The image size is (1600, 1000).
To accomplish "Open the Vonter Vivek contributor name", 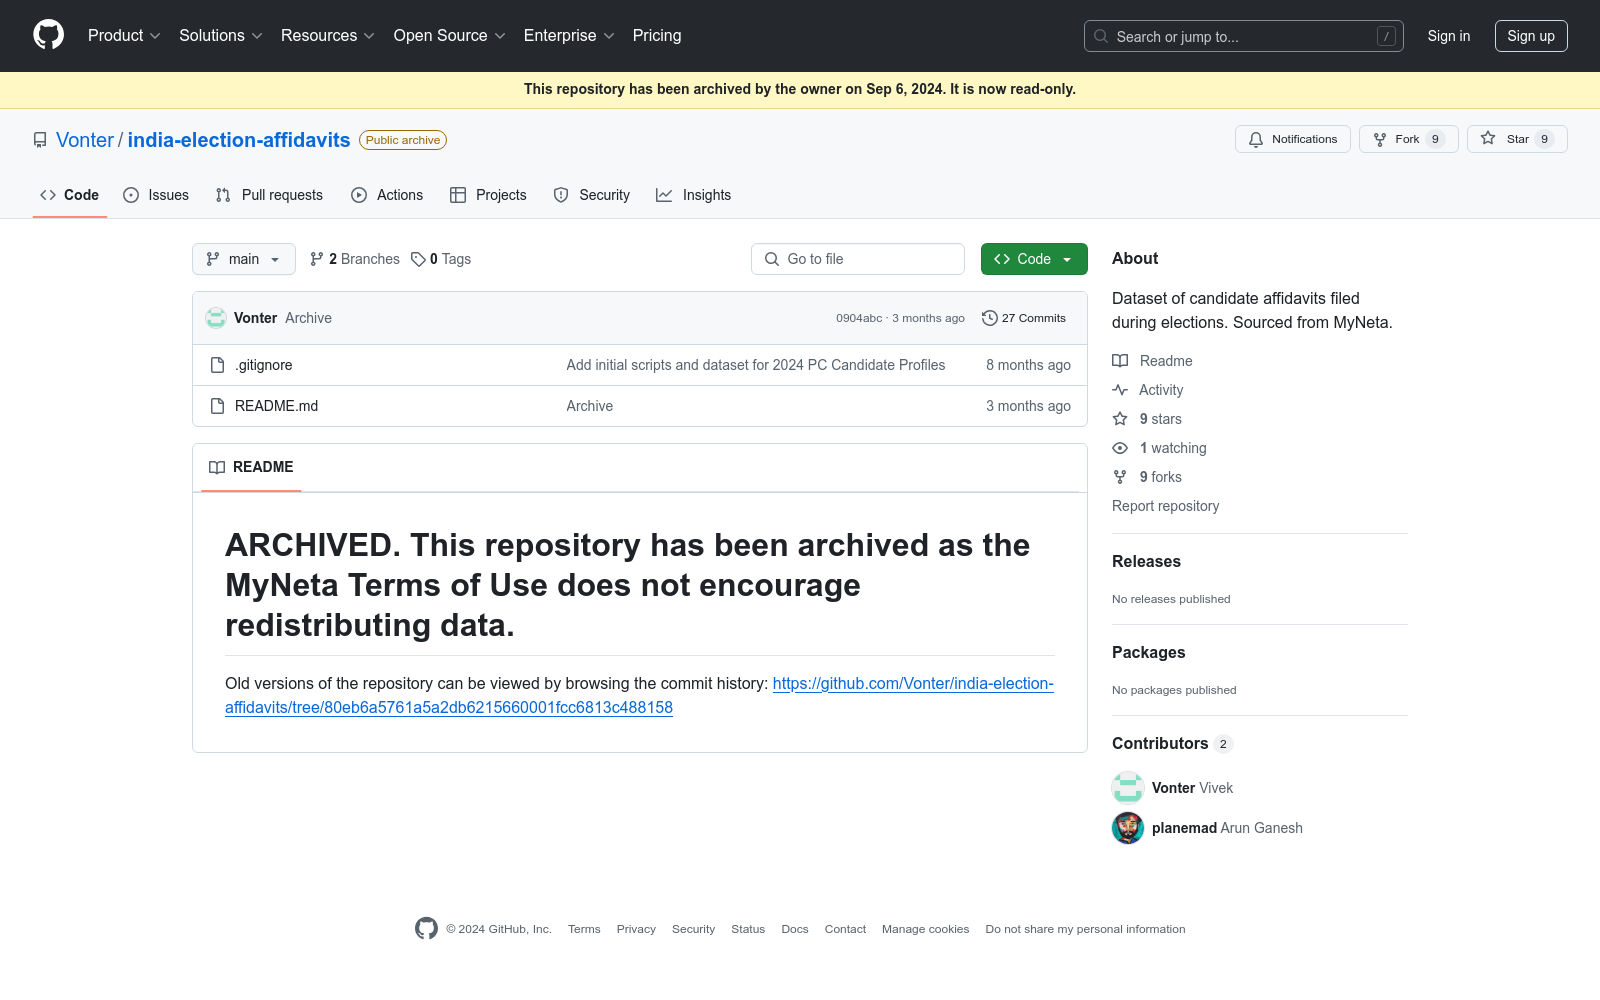I will (x=1193, y=788).
